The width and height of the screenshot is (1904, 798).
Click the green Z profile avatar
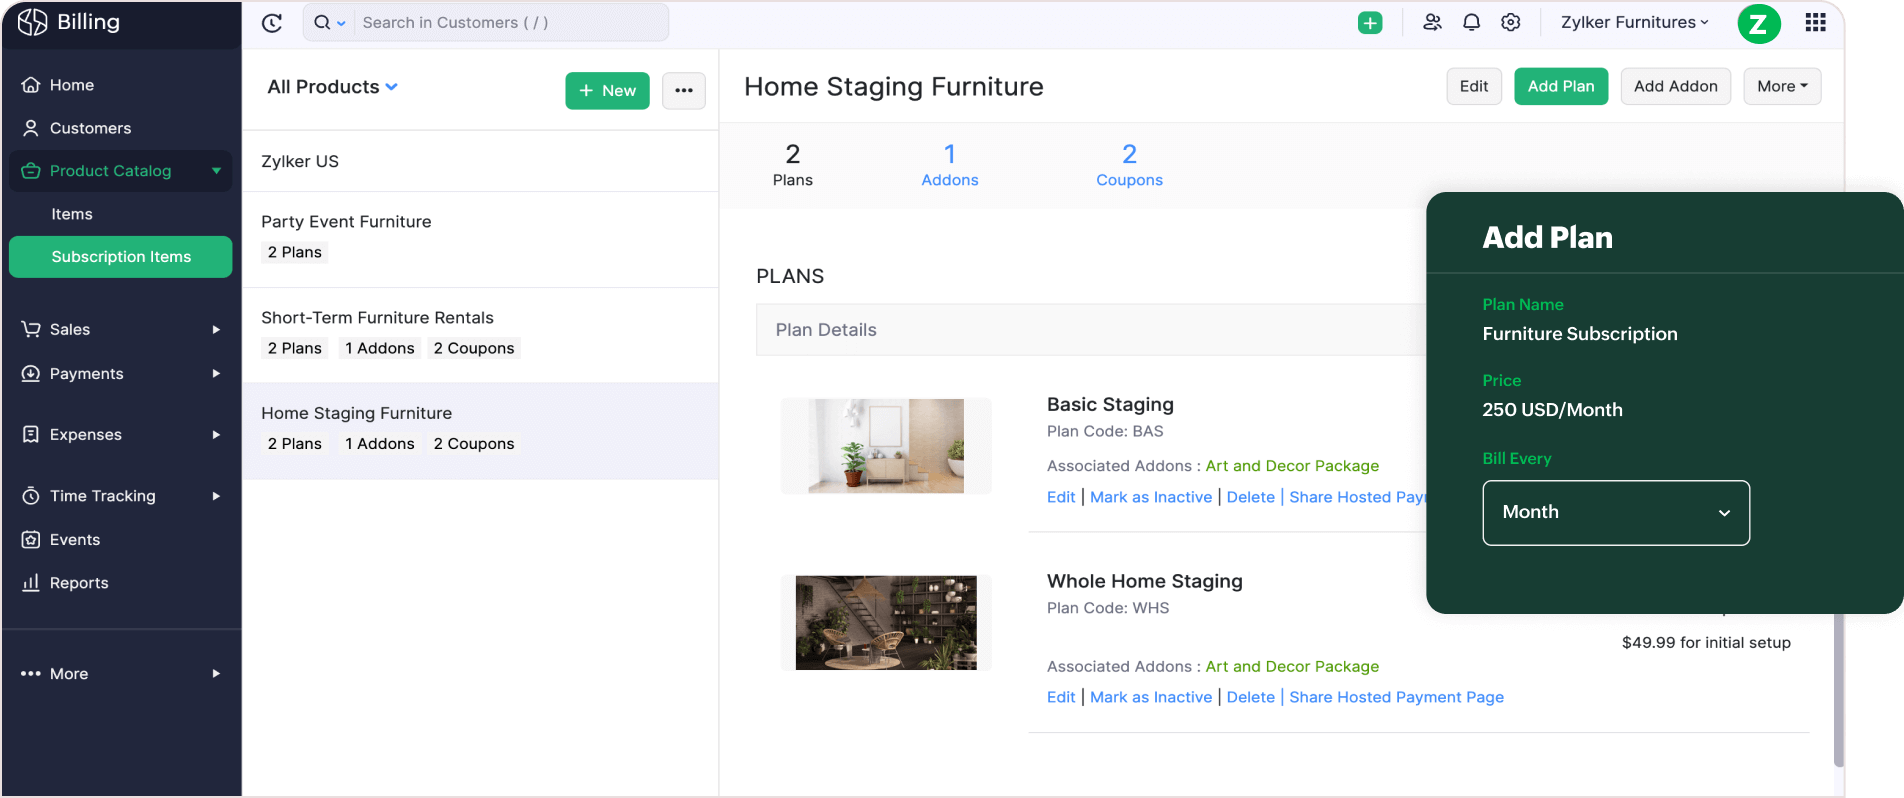coord(1758,24)
